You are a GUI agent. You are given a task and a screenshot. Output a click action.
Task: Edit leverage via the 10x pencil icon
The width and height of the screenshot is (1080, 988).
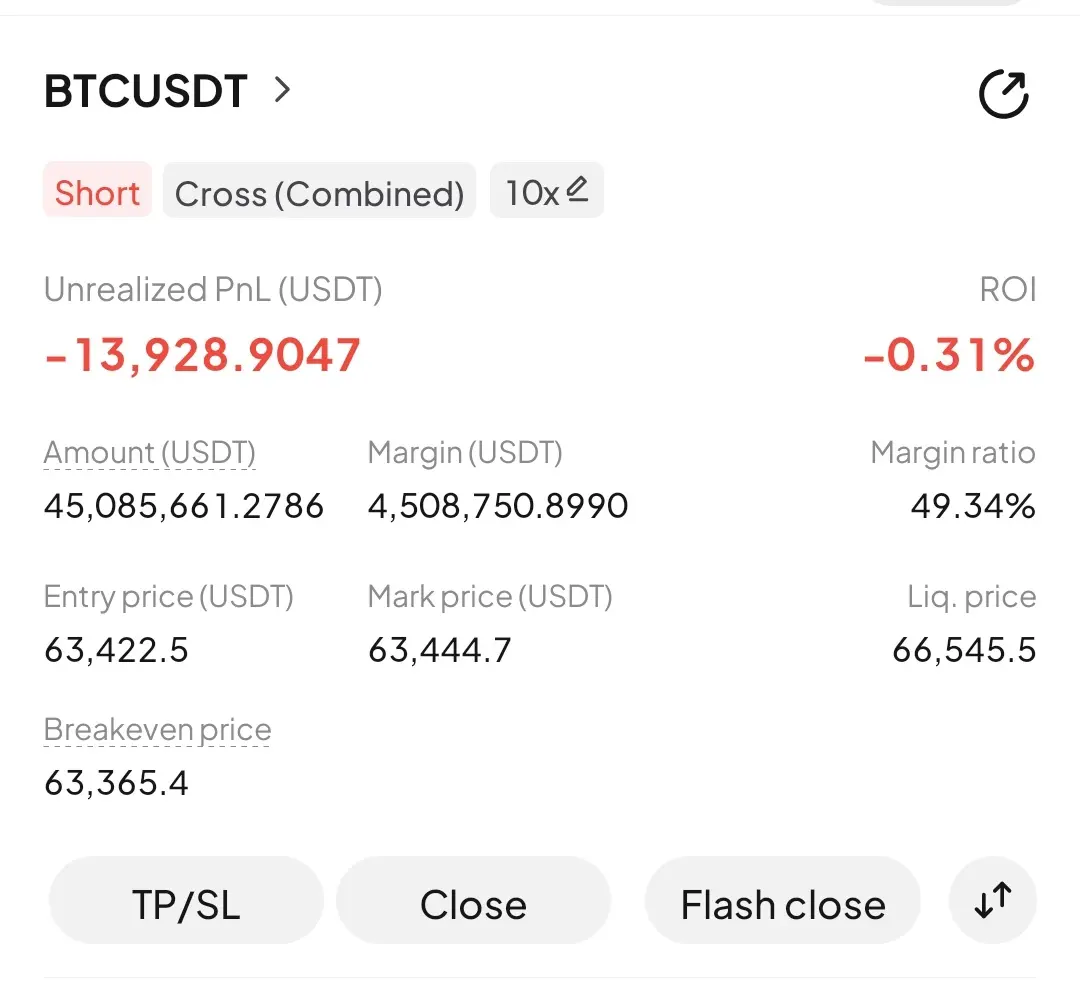[577, 189]
